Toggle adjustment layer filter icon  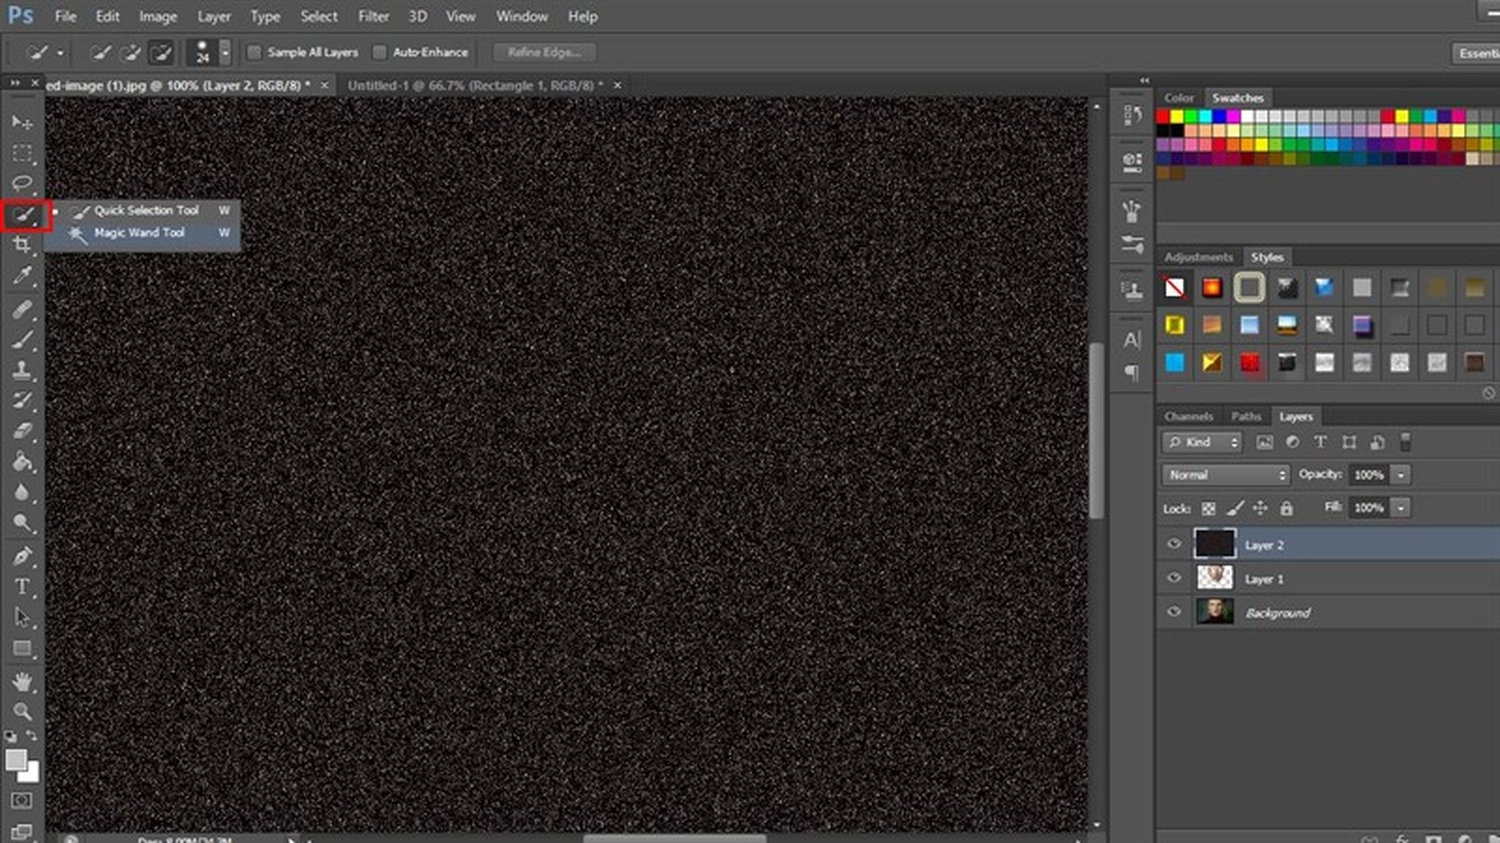click(1293, 442)
